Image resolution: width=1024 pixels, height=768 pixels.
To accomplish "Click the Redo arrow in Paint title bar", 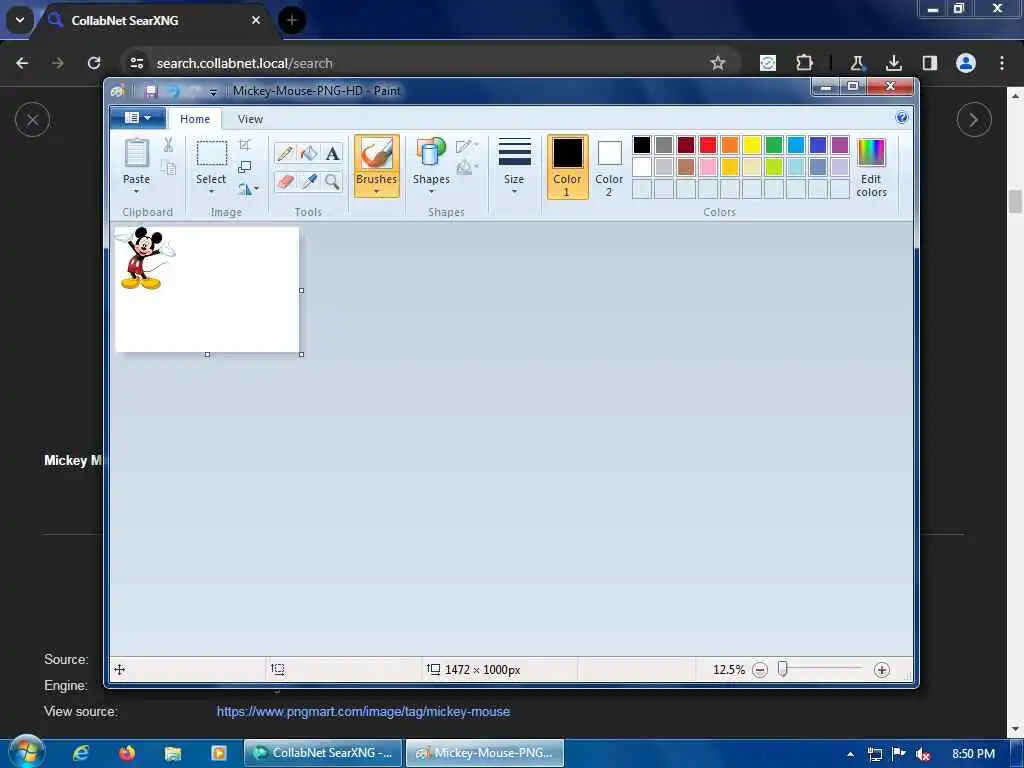I will point(195,91).
